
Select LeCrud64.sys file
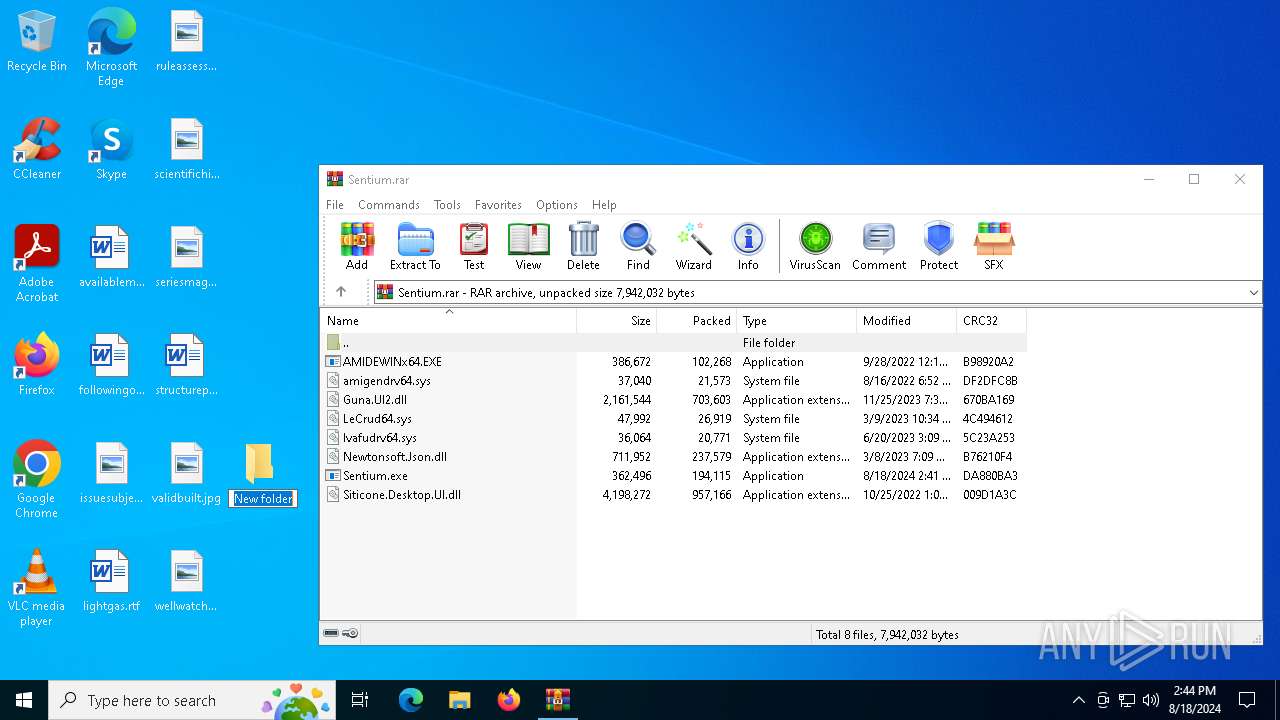pyautogui.click(x=674, y=418)
